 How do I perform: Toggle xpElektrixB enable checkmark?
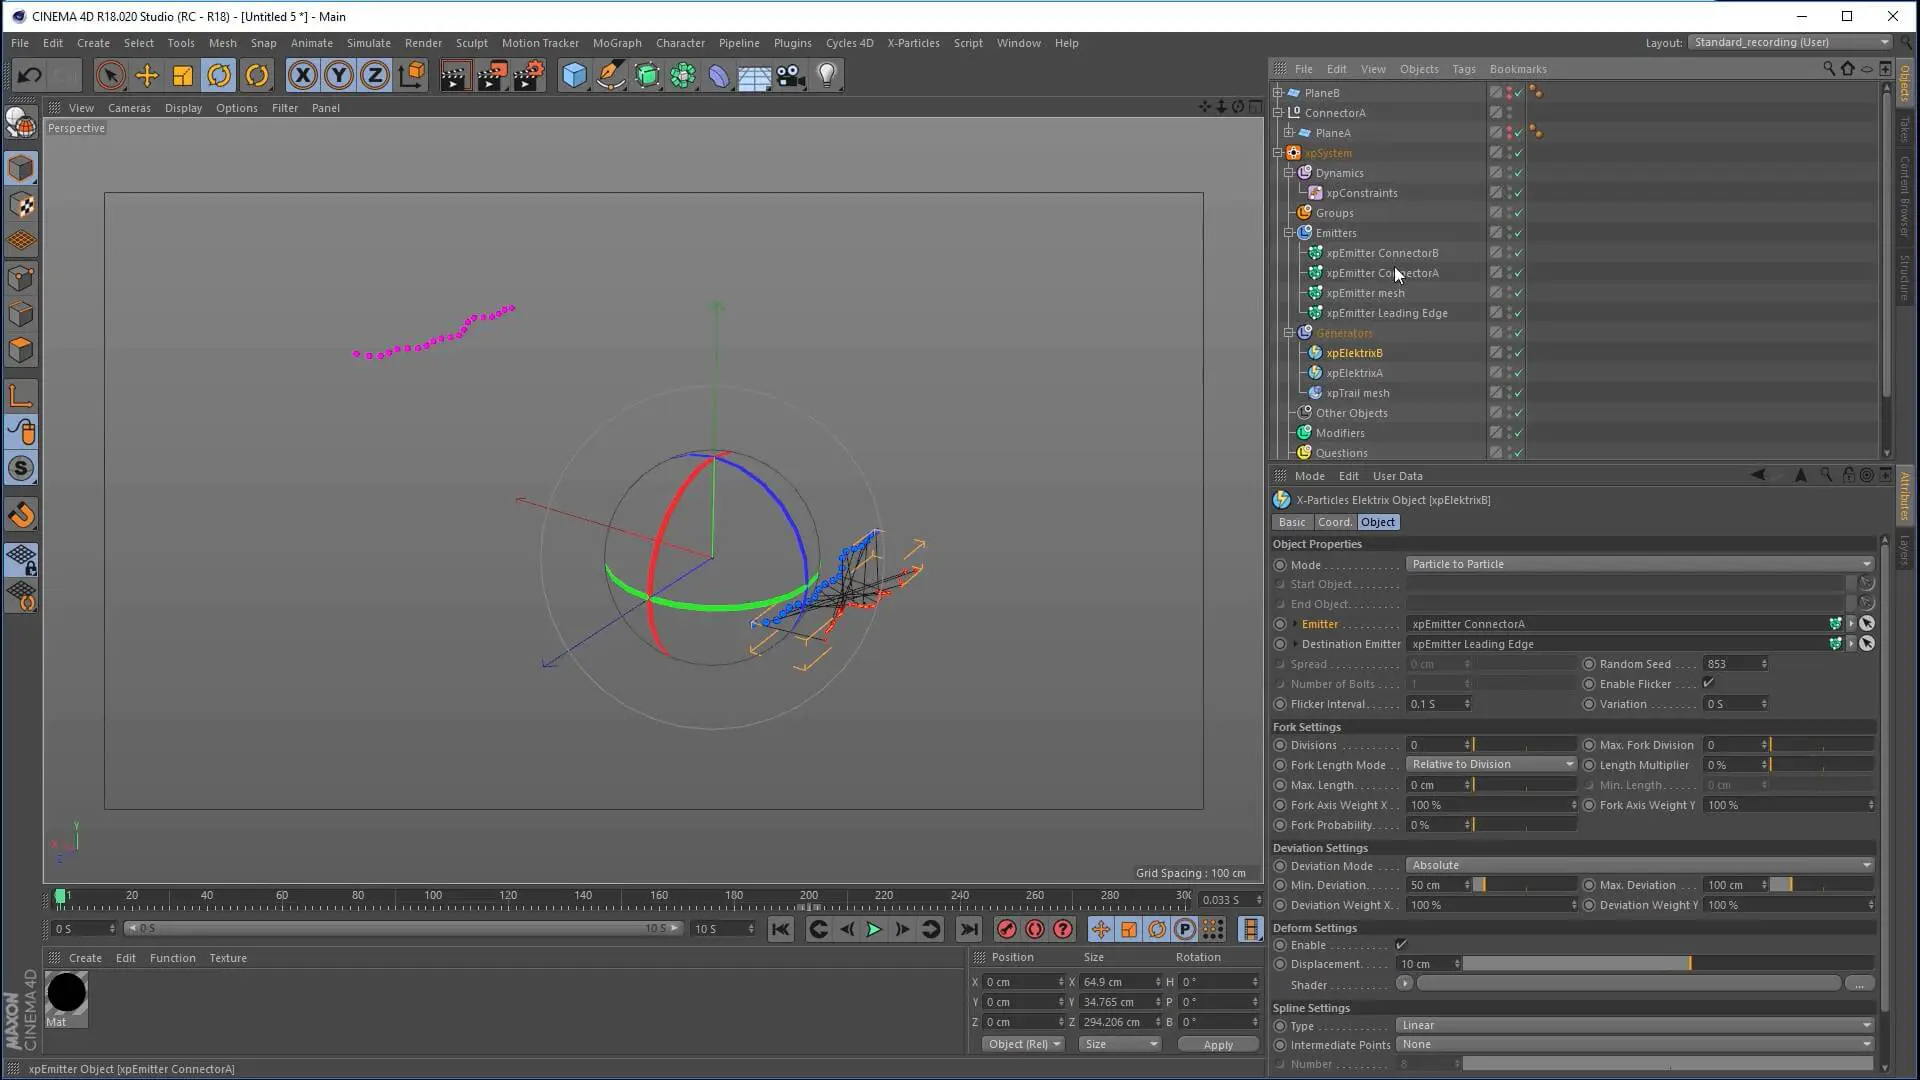tap(1519, 353)
